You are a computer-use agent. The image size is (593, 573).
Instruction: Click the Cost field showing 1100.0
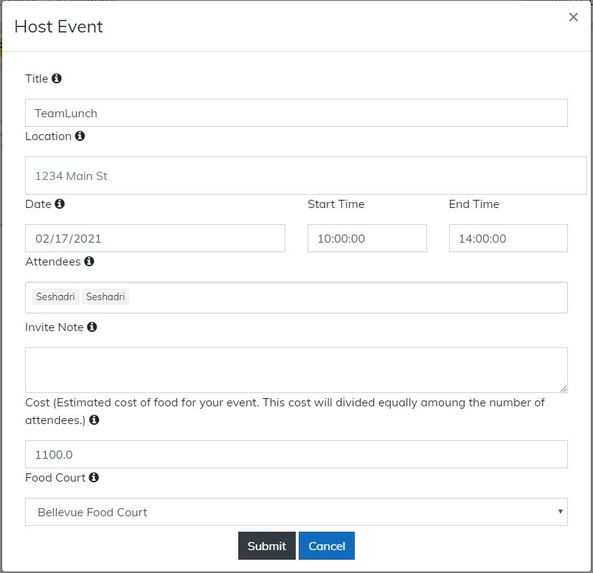(296, 454)
